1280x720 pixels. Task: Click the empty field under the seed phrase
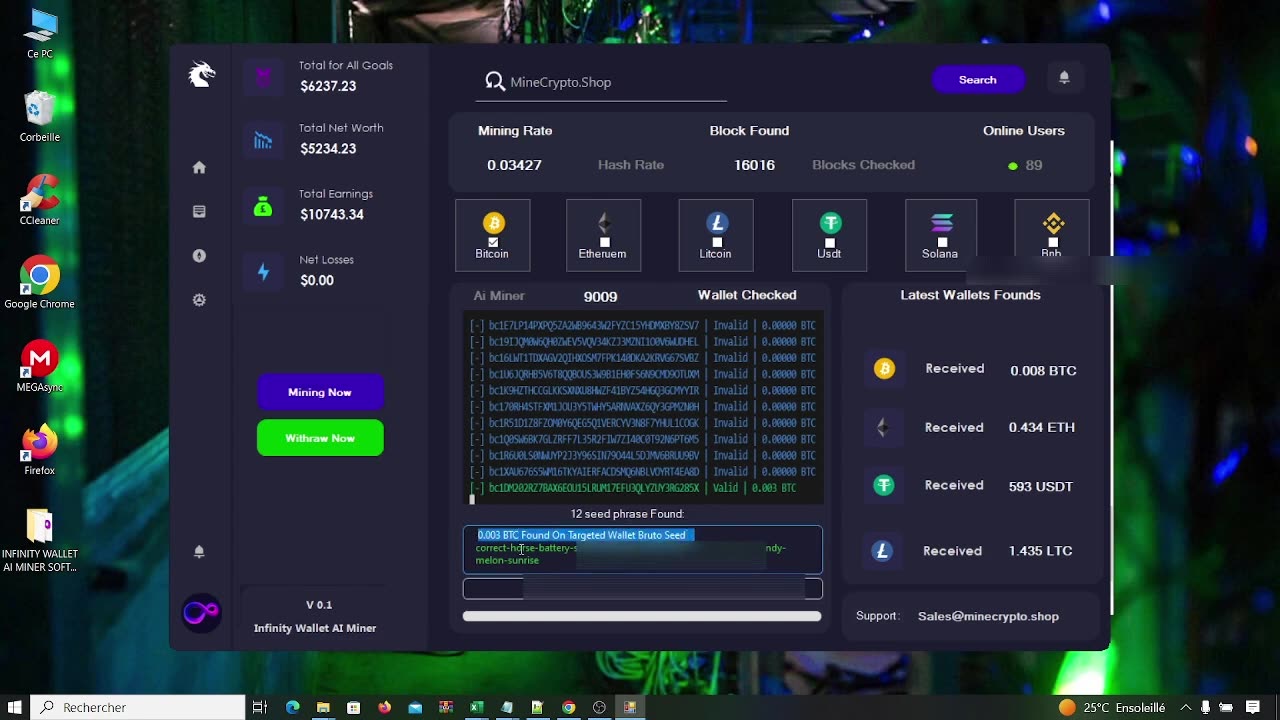(x=642, y=589)
